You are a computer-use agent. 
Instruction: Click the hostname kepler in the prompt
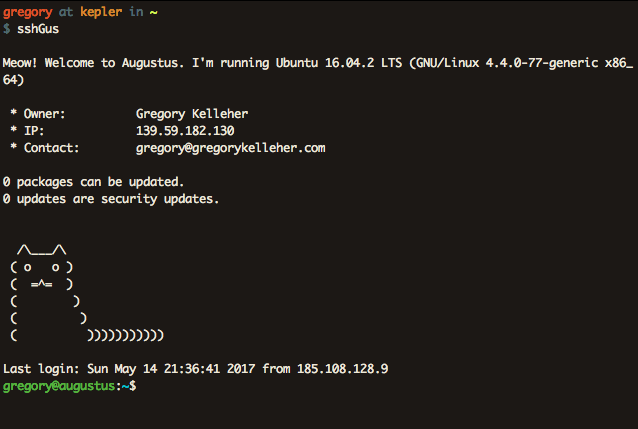coord(101,13)
